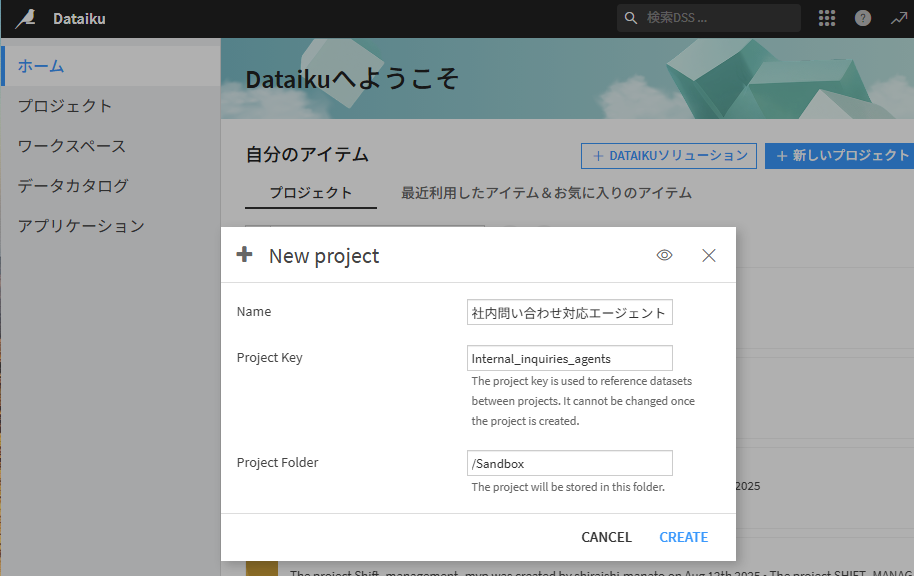Click the Dataiku bird logo
Viewport: 914px width, 576px height.
point(25,18)
